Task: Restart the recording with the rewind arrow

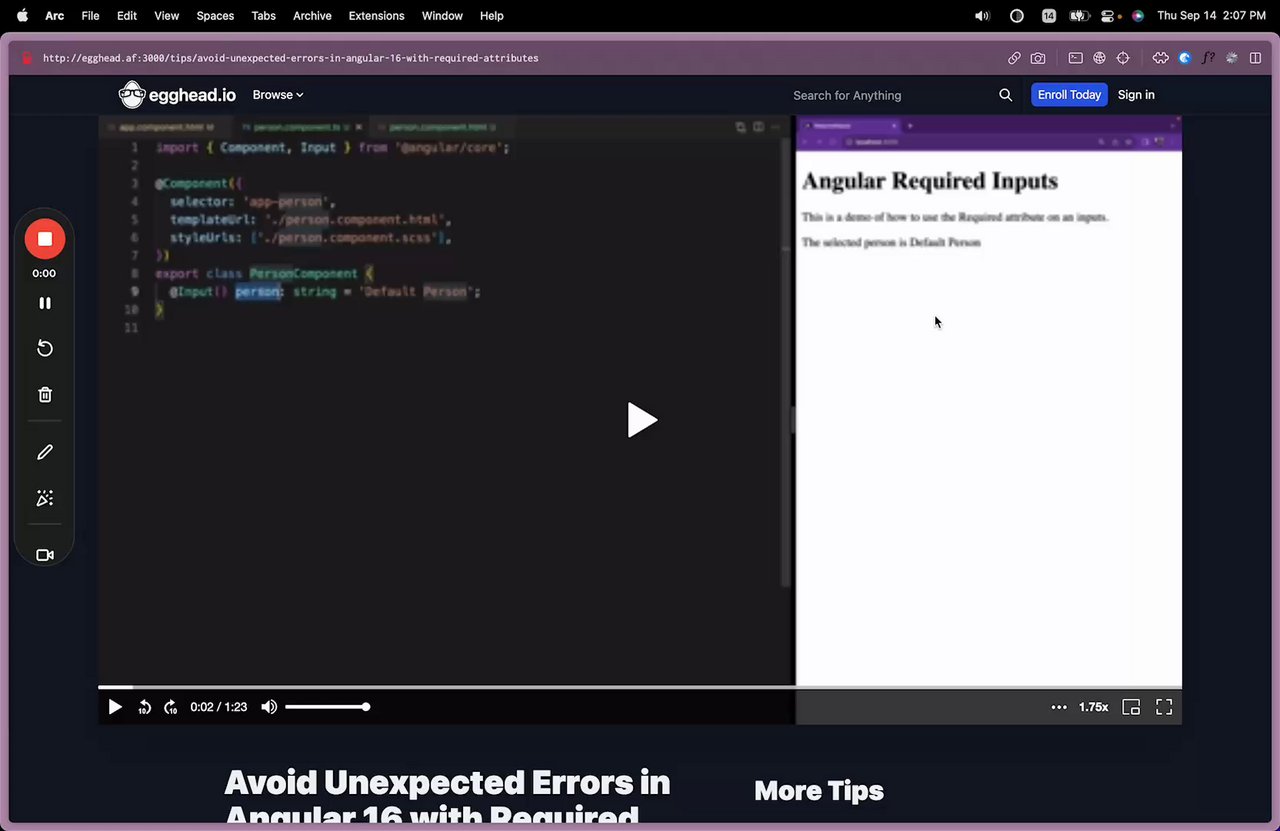Action: [x=45, y=348]
